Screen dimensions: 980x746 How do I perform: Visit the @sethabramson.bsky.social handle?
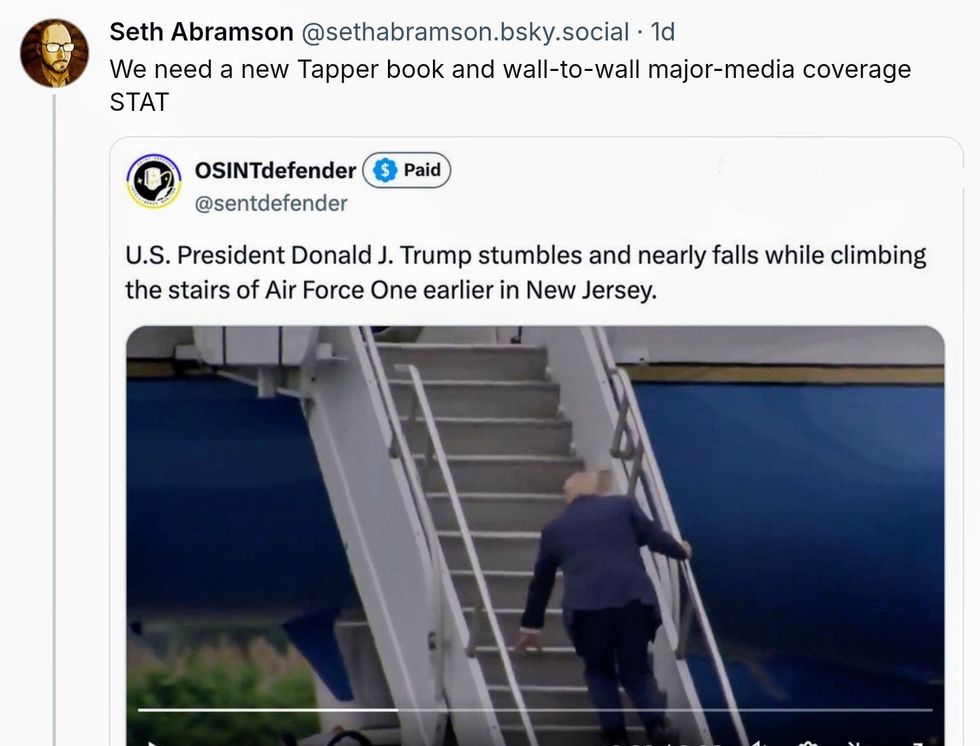point(465,32)
